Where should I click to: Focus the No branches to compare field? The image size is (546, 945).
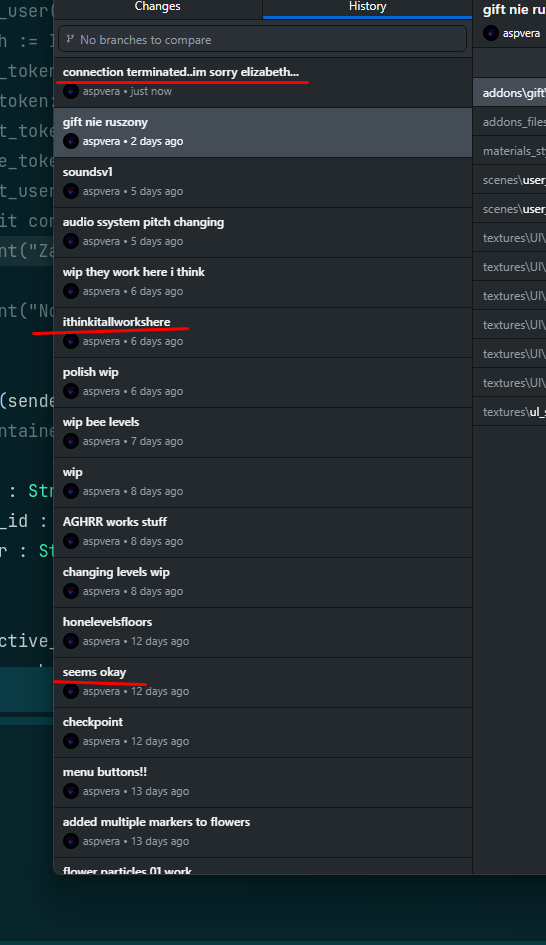(x=263, y=39)
